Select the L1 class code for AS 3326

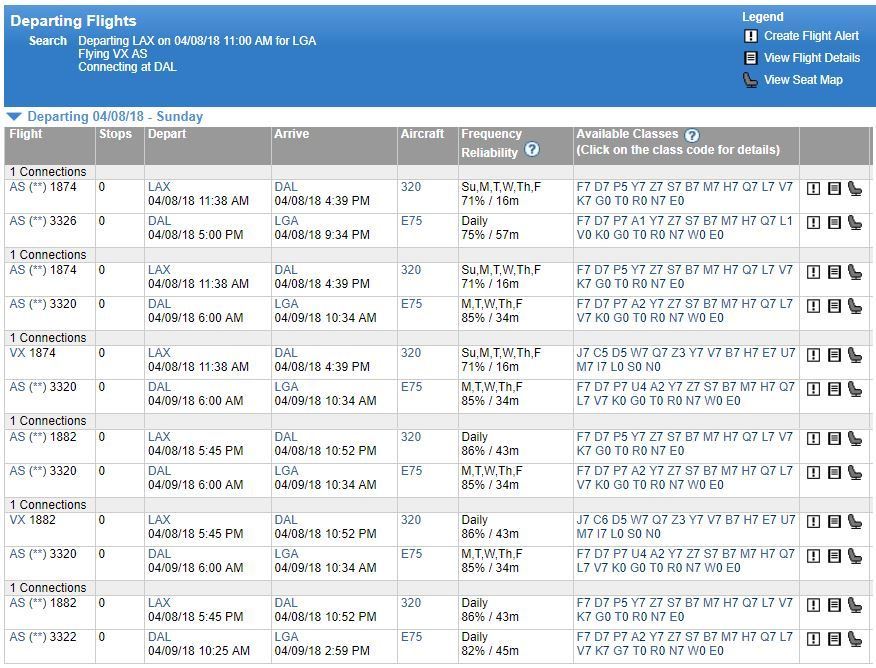coord(785,220)
